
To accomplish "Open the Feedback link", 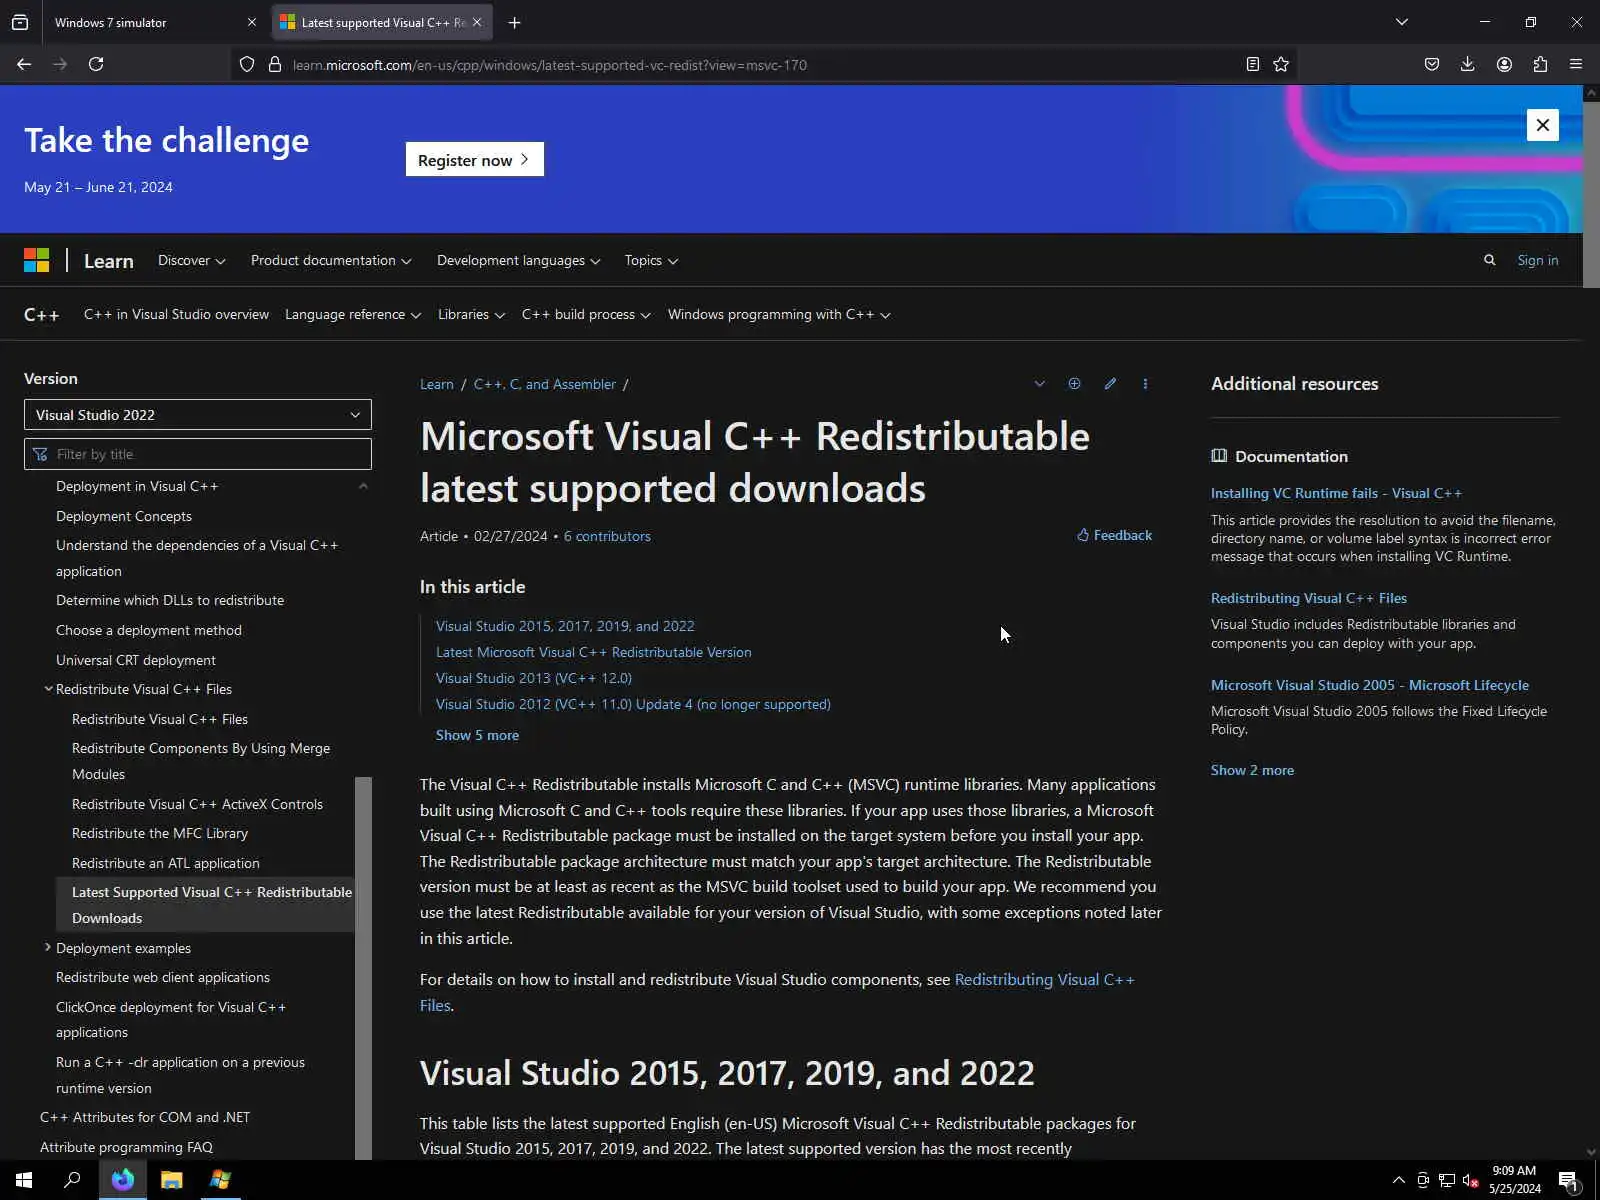I will 1114,536.
